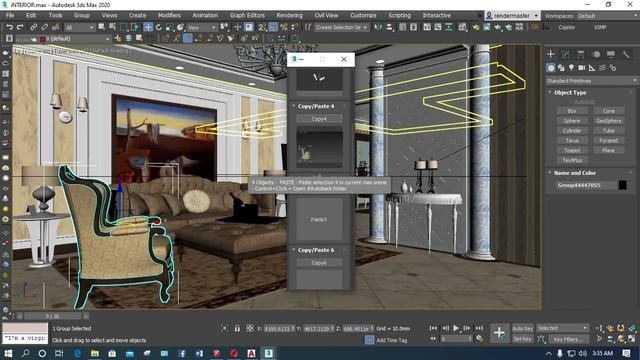Open the Display tab in command panel
640x360 pixels.
[611, 54]
